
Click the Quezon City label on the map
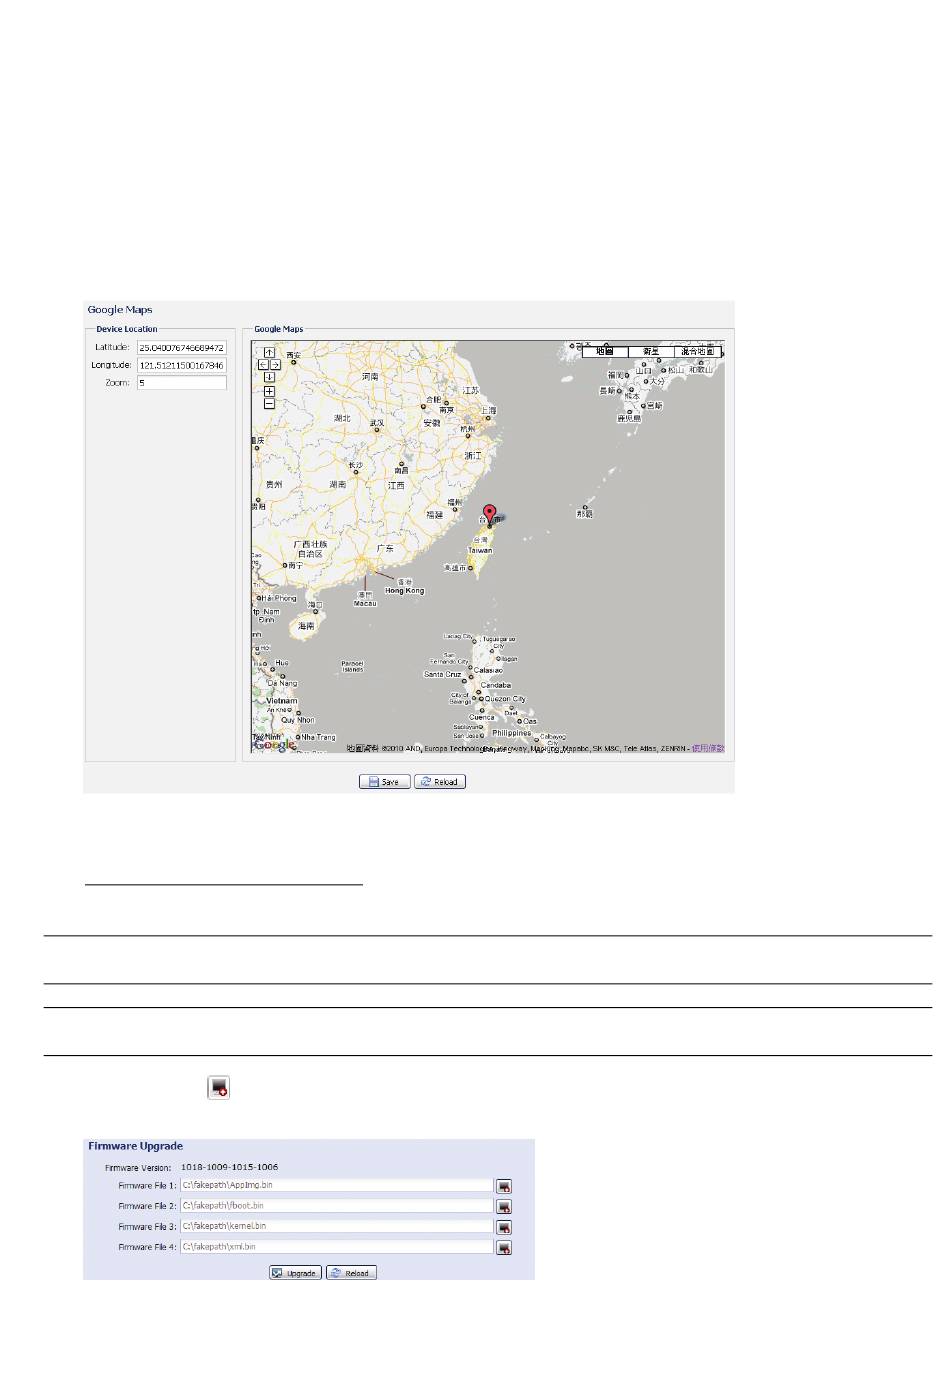(505, 699)
